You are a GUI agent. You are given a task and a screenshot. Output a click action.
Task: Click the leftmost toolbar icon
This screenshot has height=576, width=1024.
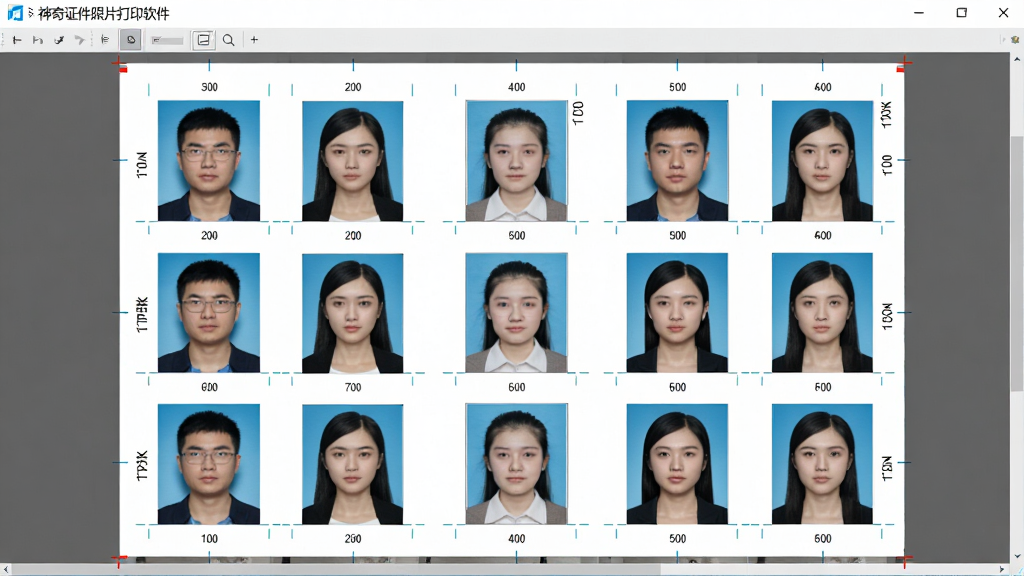coord(17,40)
